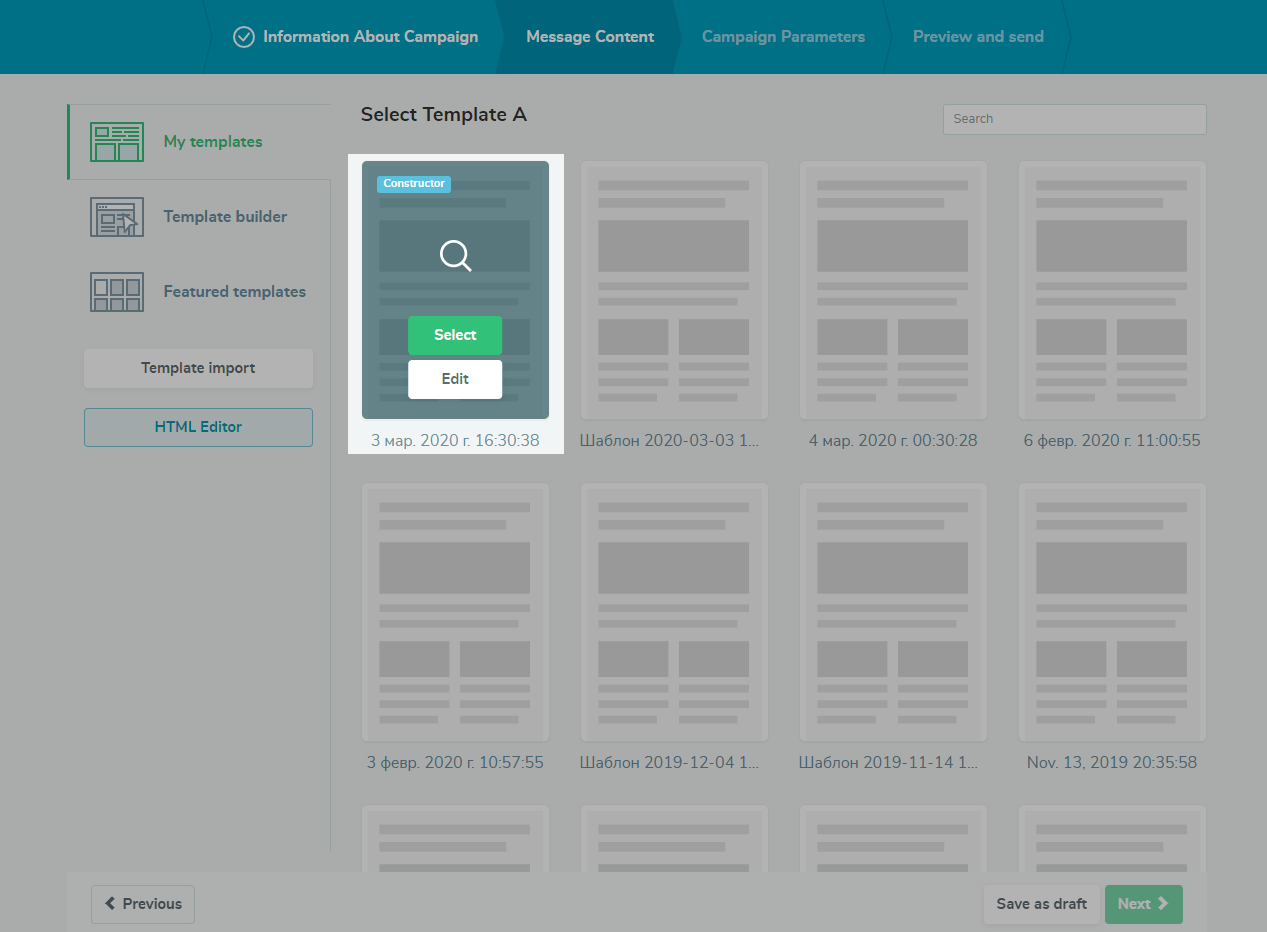Screen dimensions: 1267x932
Task: Click Save as draft
Action: (x=1041, y=904)
